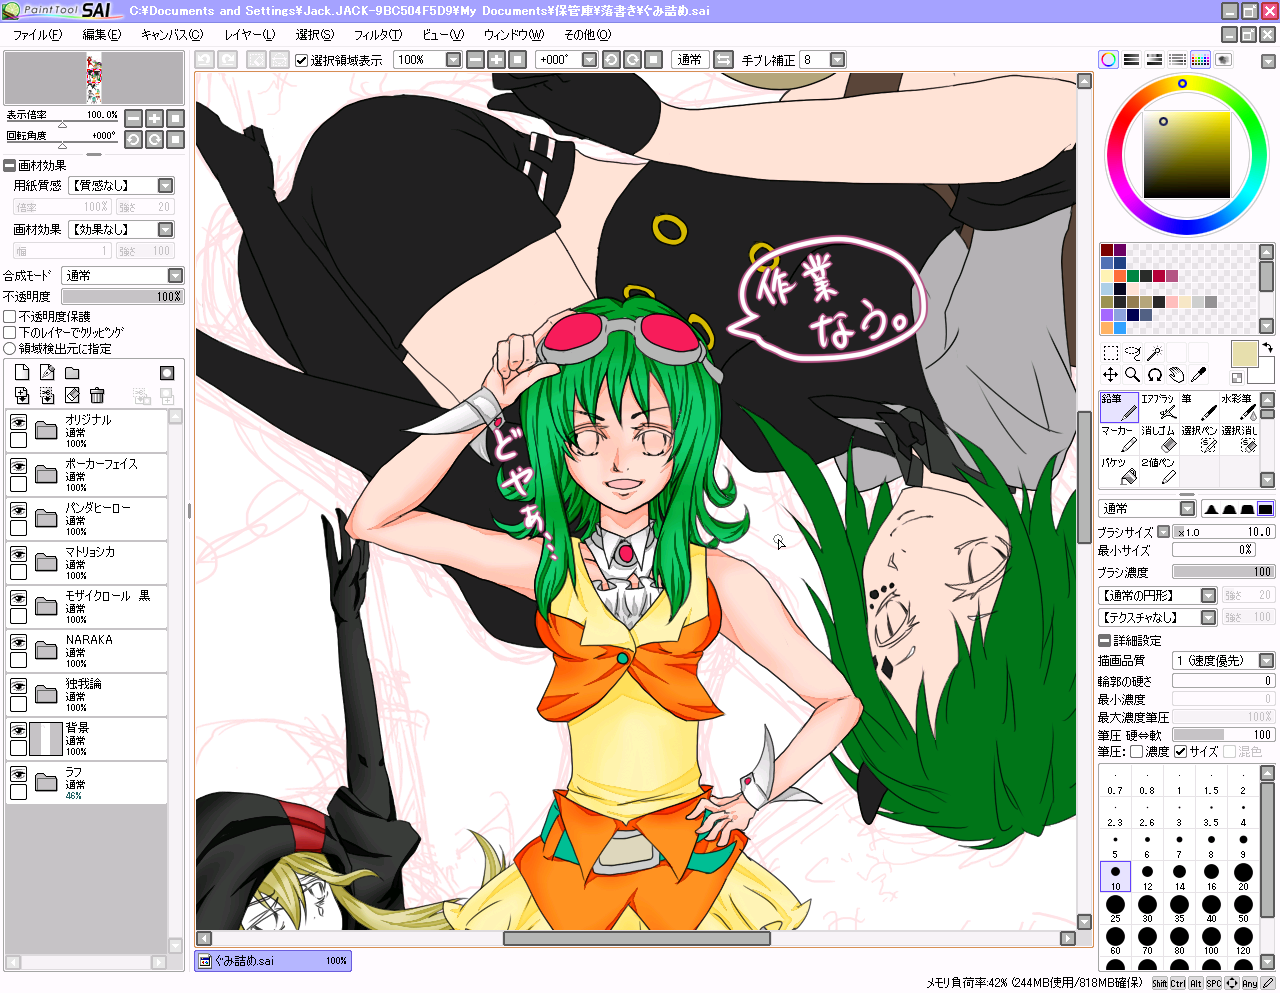The height and width of the screenshot is (993, 1280).
Task: Swap foreground and background colors
Action: coord(1267,347)
